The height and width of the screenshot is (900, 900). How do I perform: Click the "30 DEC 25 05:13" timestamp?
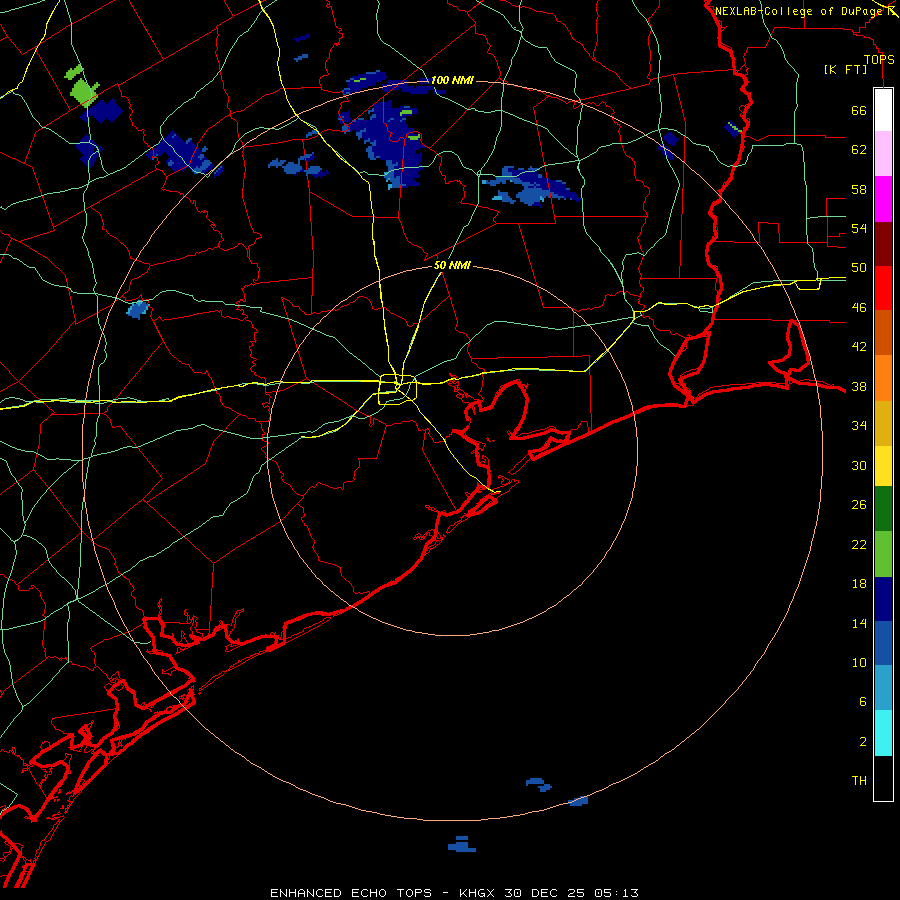pyautogui.click(x=571, y=893)
